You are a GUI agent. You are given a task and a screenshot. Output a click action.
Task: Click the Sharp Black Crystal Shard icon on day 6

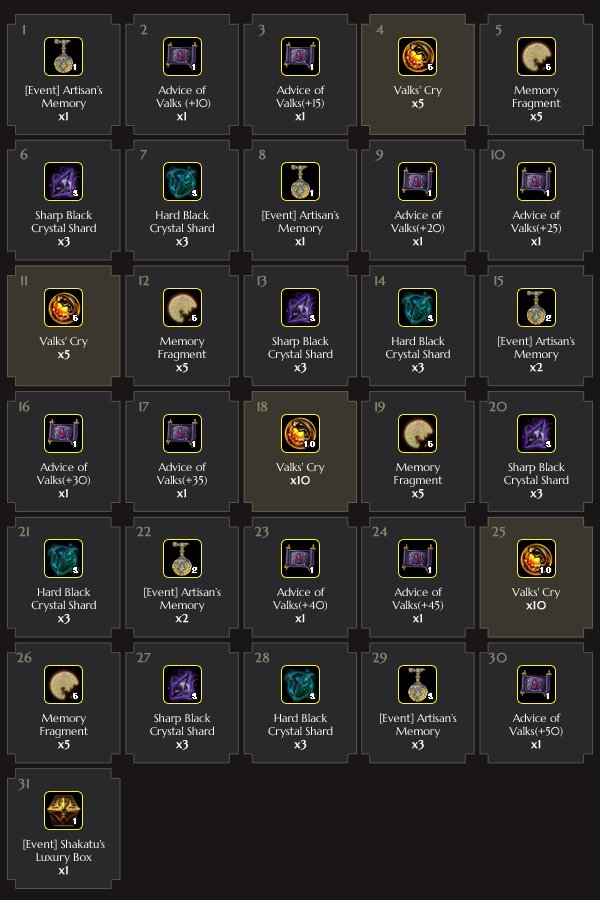[64, 181]
